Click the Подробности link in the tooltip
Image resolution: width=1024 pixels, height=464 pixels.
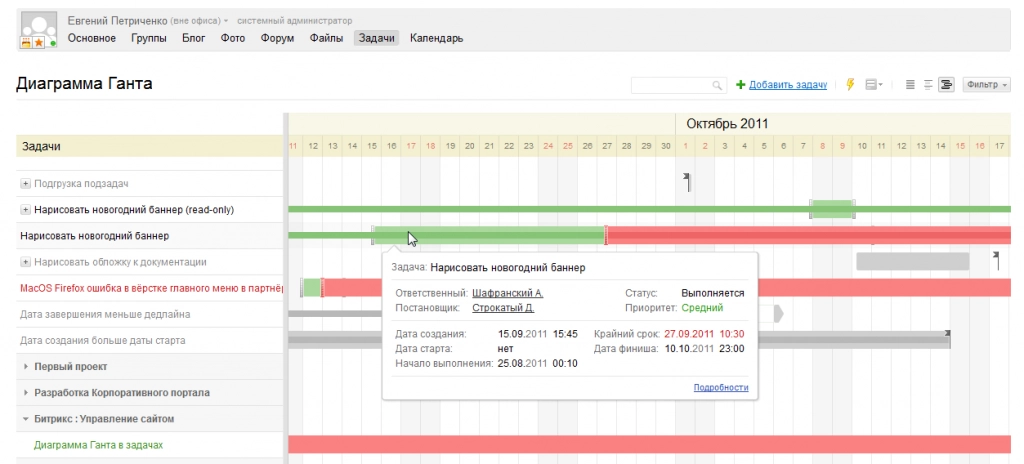(720, 388)
